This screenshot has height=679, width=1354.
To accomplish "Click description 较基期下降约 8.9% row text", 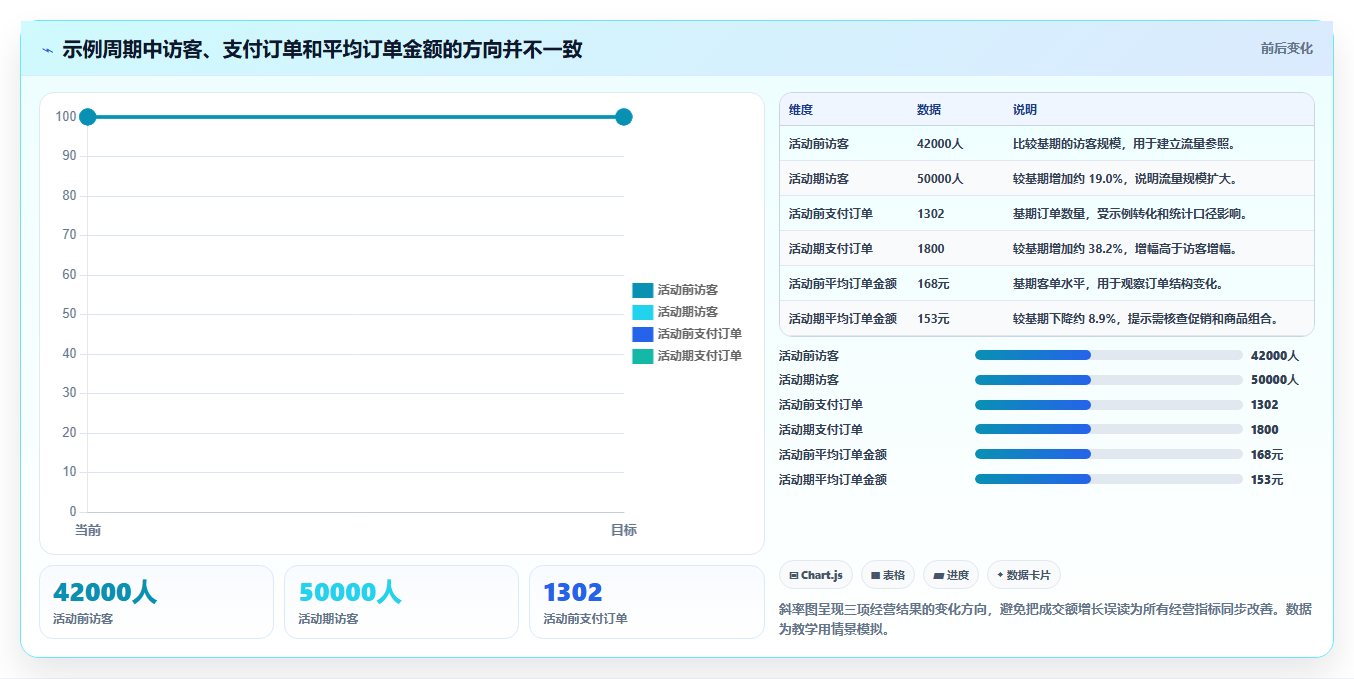I will pyautogui.click(x=1148, y=319).
